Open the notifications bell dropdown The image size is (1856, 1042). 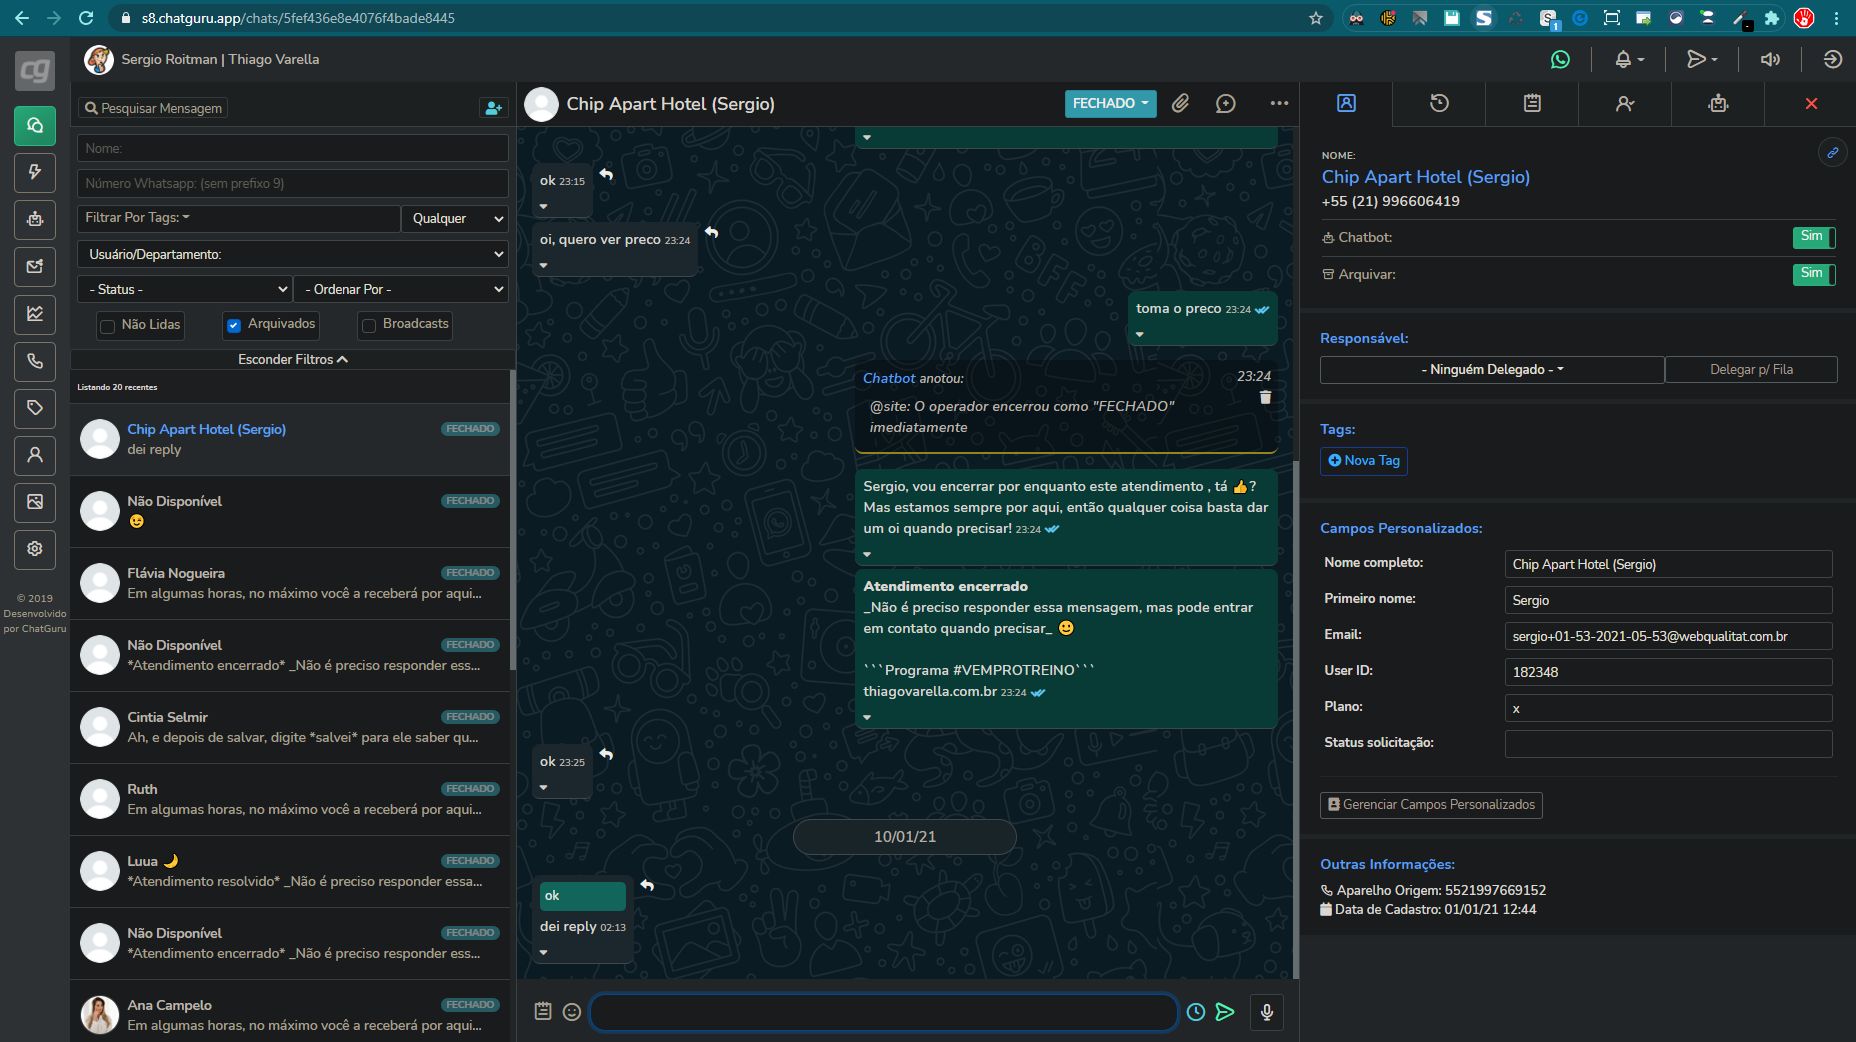point(1629,60)
